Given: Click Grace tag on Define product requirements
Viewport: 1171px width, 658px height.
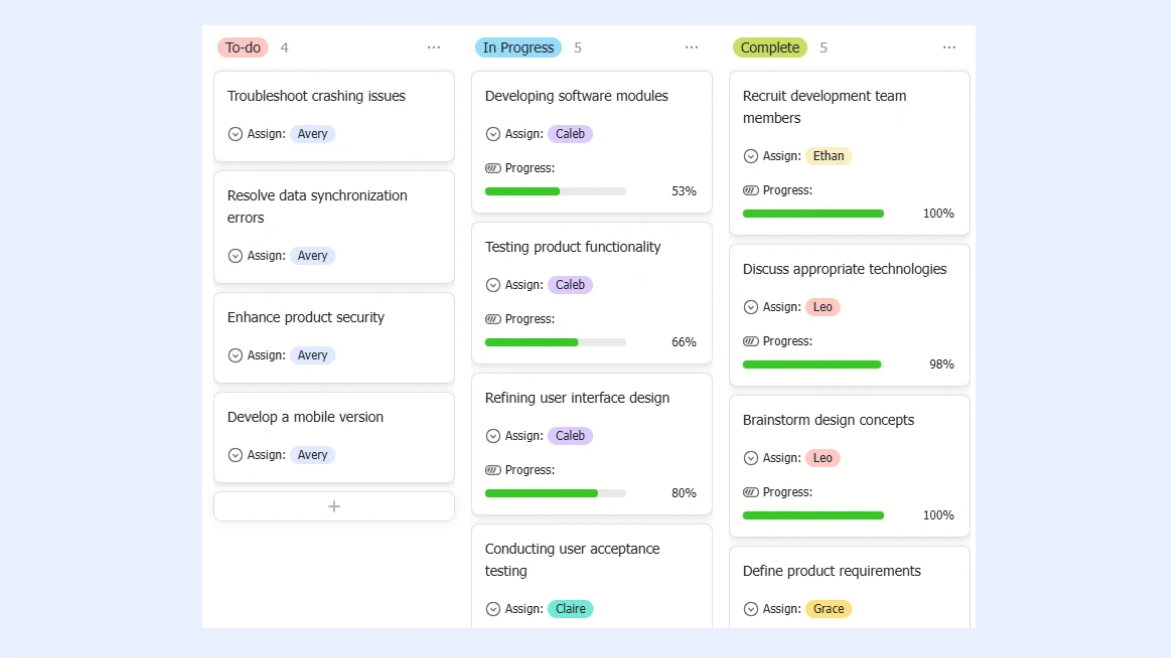Looking at the screenshot, I should [x=828, y=609].
